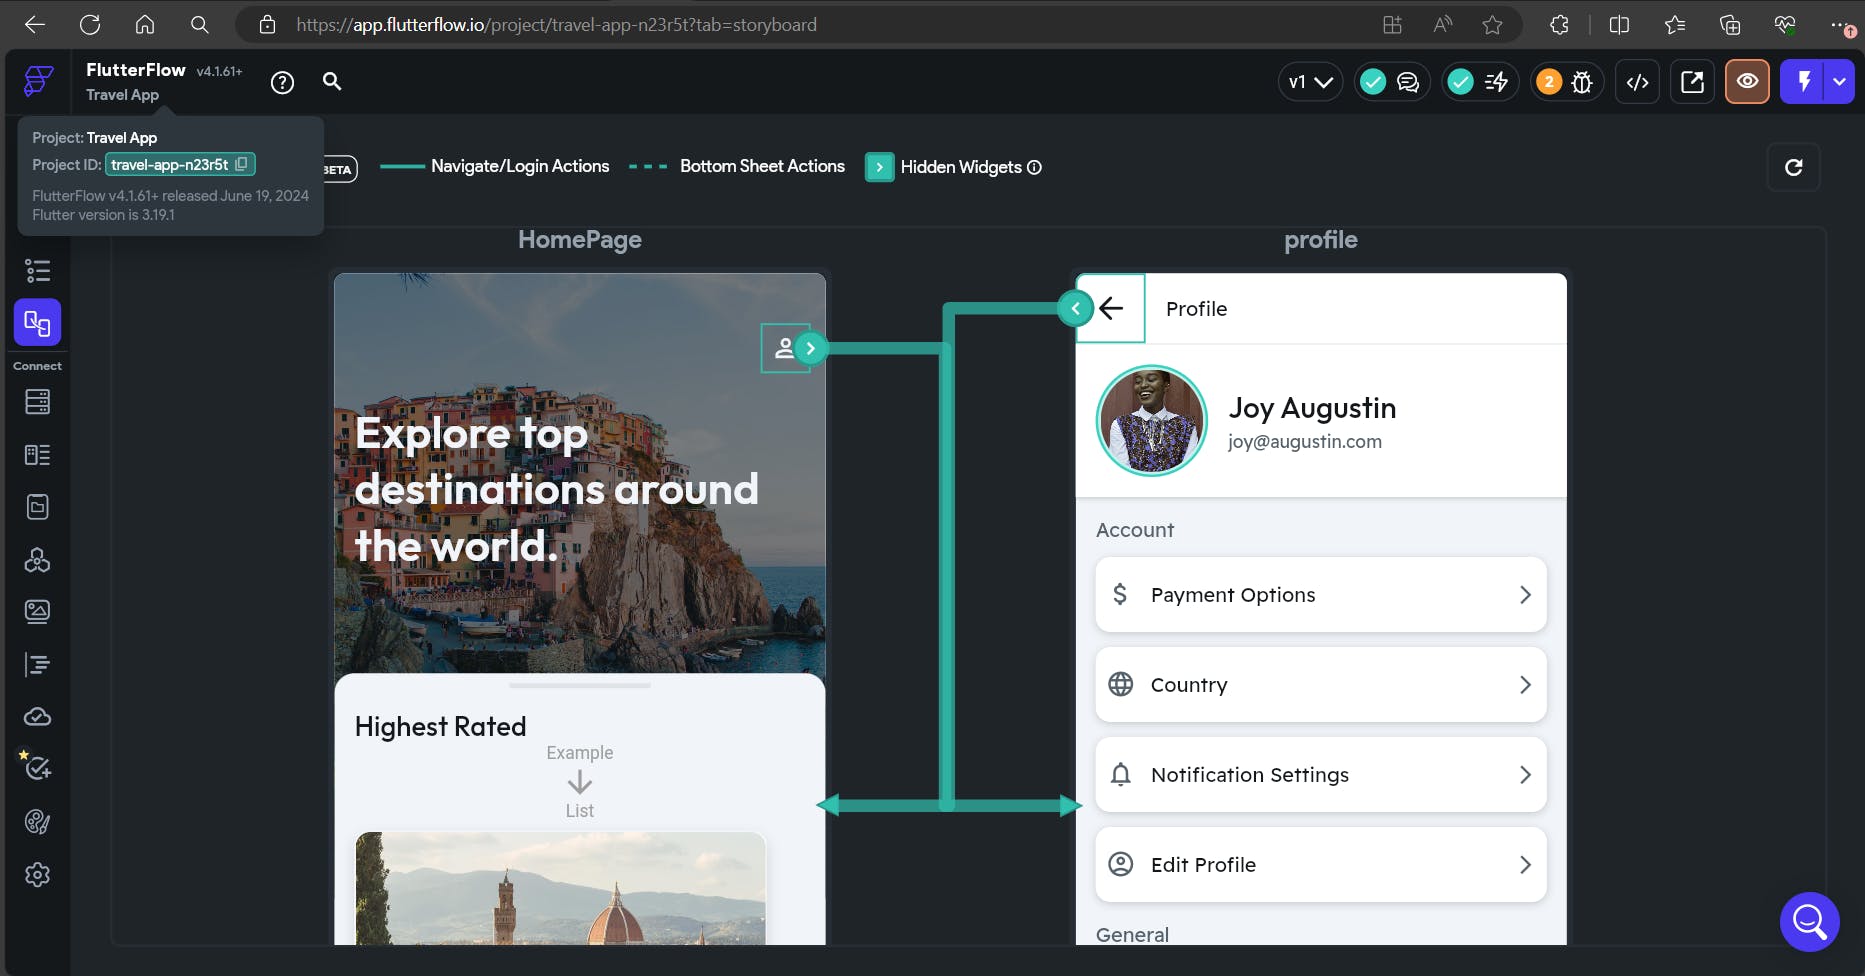Image resolution: width=1865 pixels, height=976 pixels.
Task: Open the help question mark menu
Action: (283, 83)
